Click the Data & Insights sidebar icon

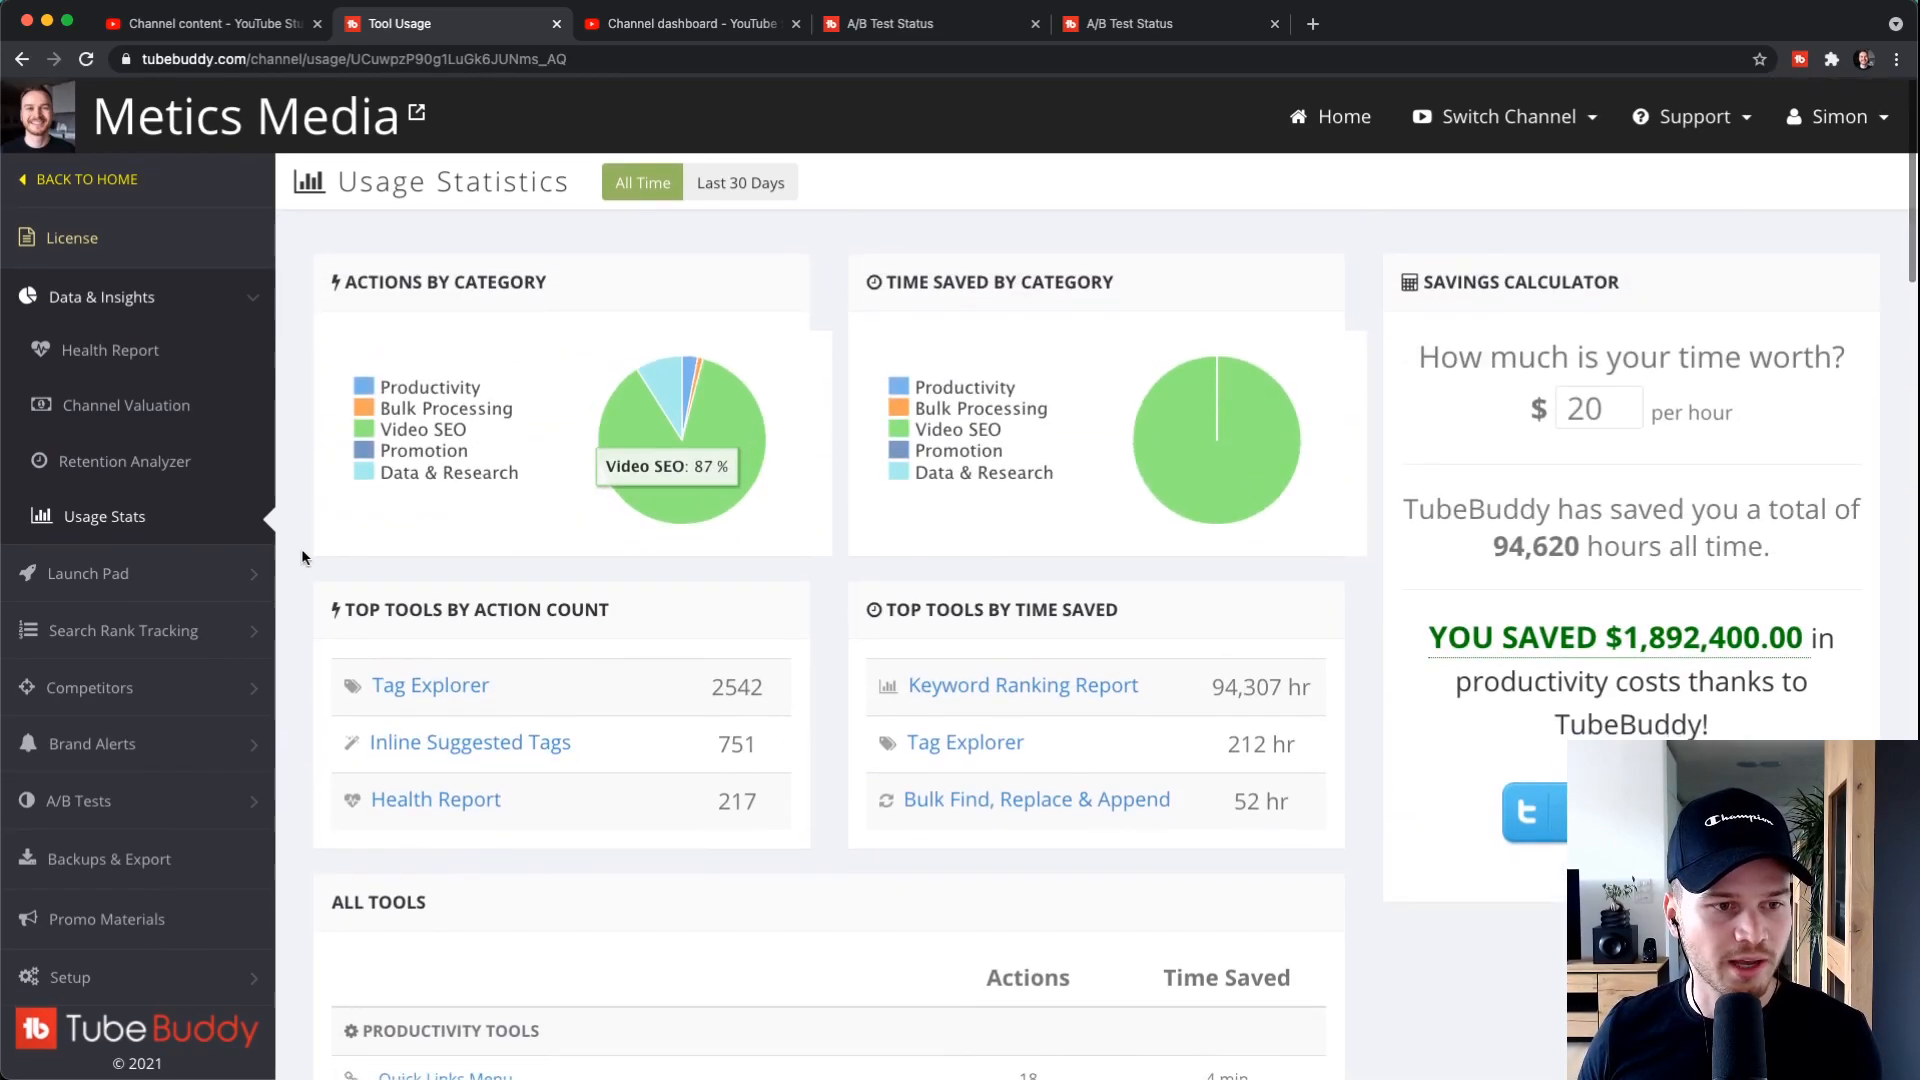pyautogui.click(x=28, y=295)
